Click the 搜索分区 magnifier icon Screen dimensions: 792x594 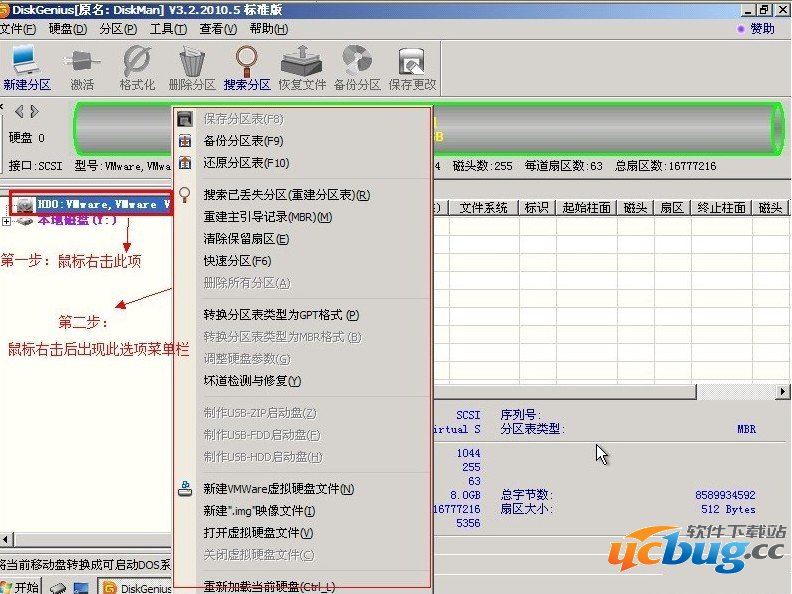[247, 62]
